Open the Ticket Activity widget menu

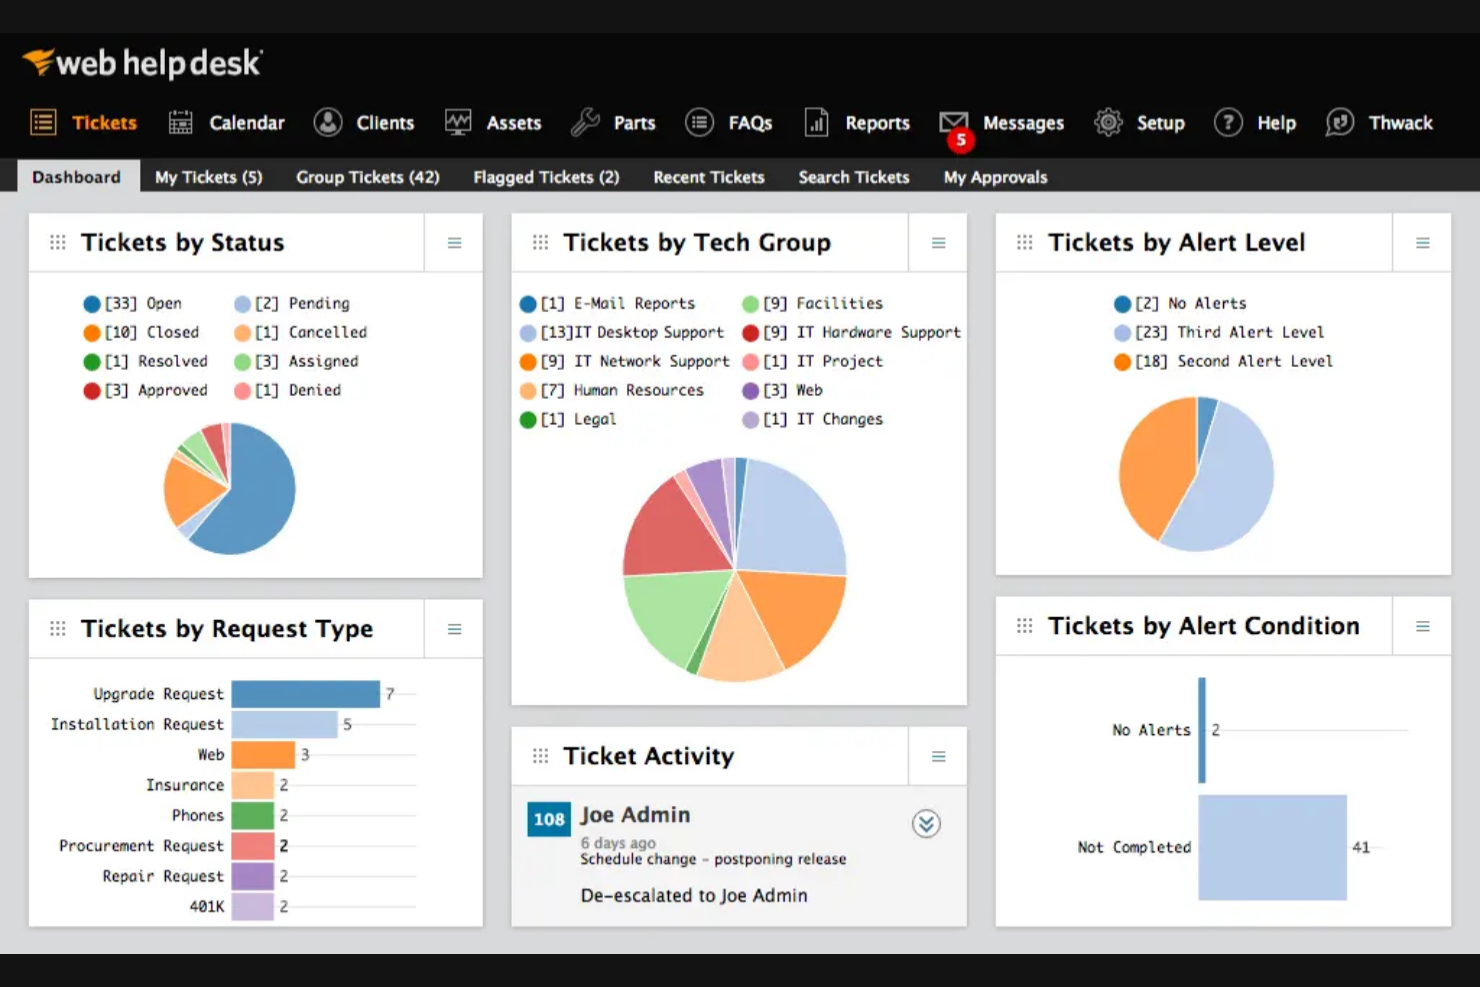point(938,756)
